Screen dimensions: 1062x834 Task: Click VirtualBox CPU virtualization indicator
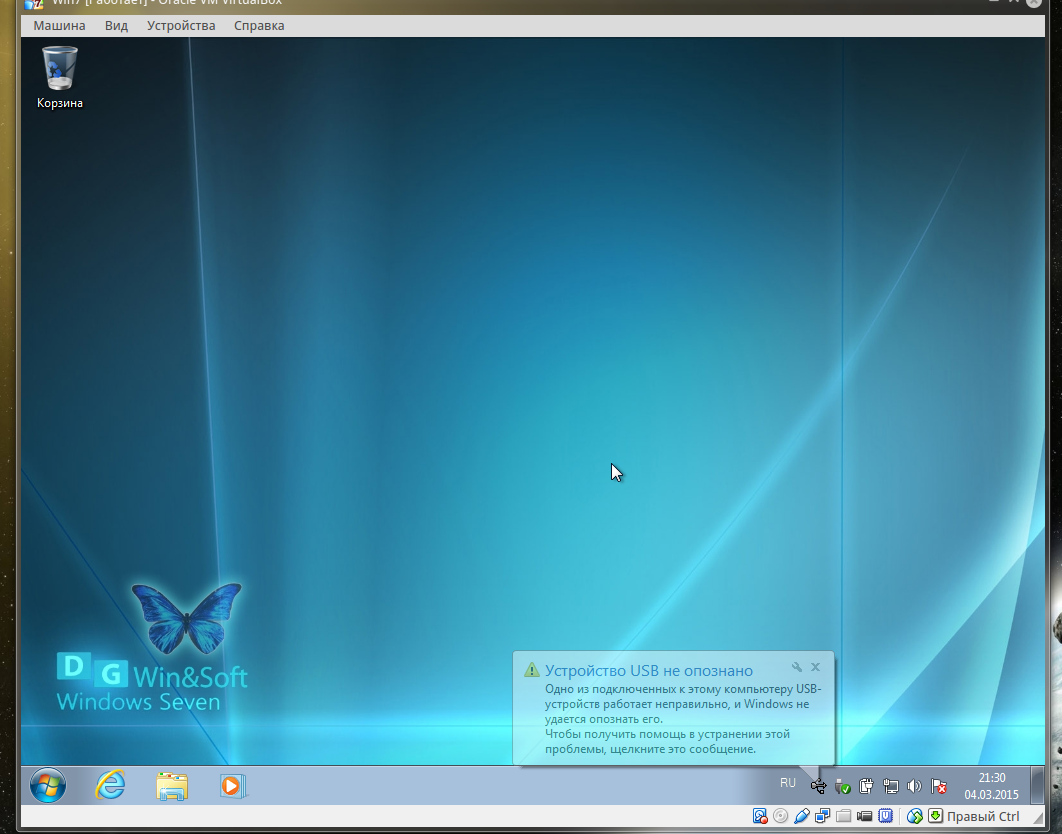click(885, 816)
